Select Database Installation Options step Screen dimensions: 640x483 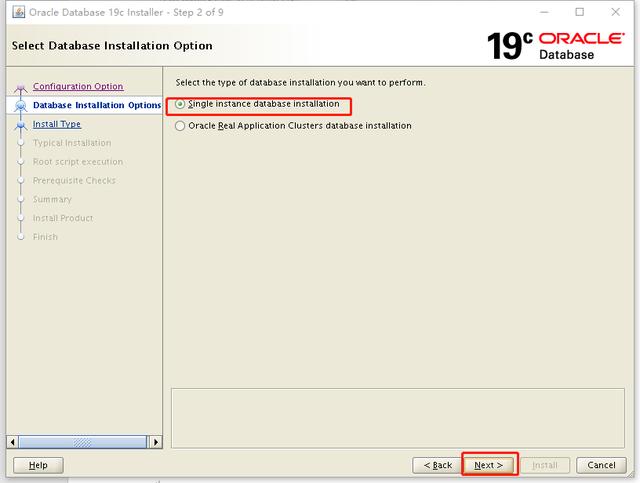click(97, 105)
